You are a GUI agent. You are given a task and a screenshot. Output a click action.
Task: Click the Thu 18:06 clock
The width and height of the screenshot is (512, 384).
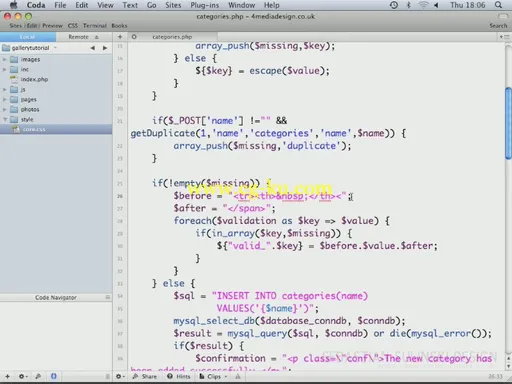468,5
